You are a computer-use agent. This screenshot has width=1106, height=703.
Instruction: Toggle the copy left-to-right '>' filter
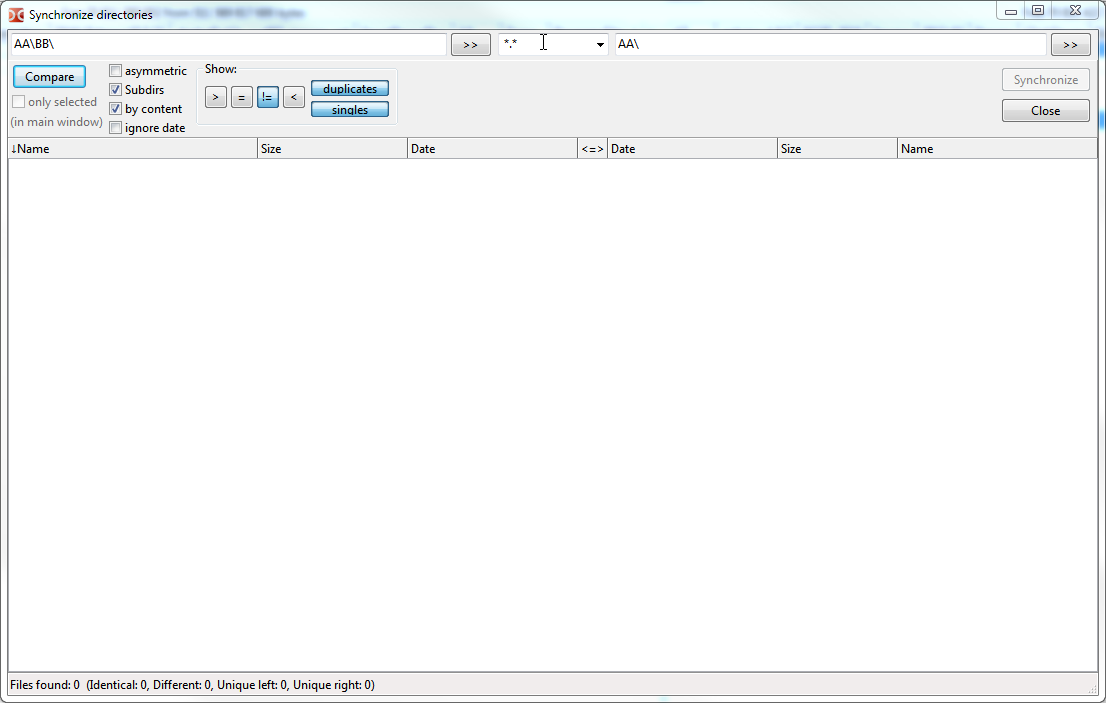click(216, 97)
